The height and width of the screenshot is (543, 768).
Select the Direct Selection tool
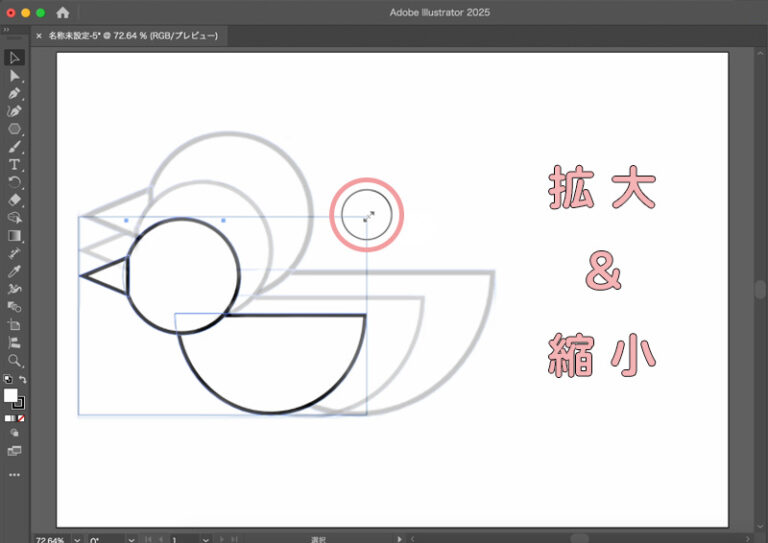coord(15,75)
